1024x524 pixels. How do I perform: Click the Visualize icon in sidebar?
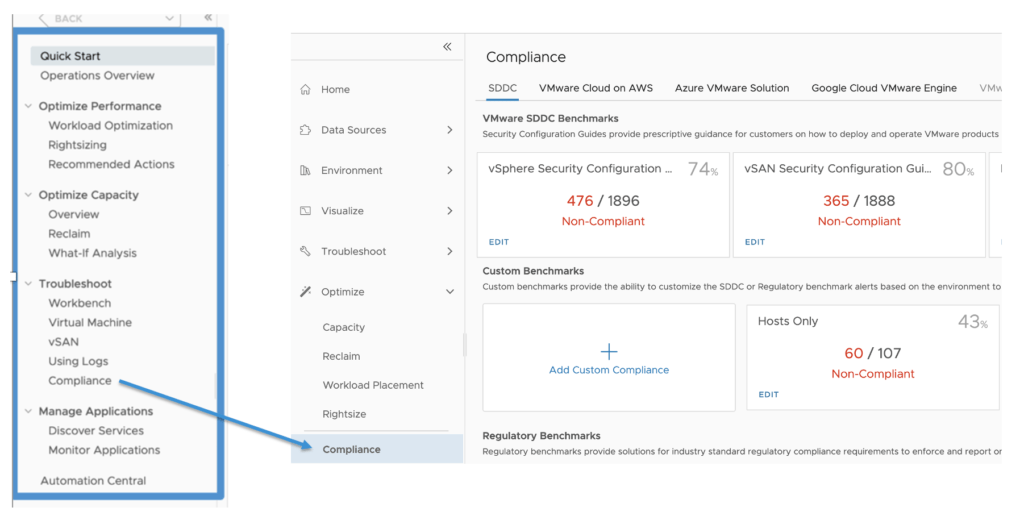click(305, 211)
